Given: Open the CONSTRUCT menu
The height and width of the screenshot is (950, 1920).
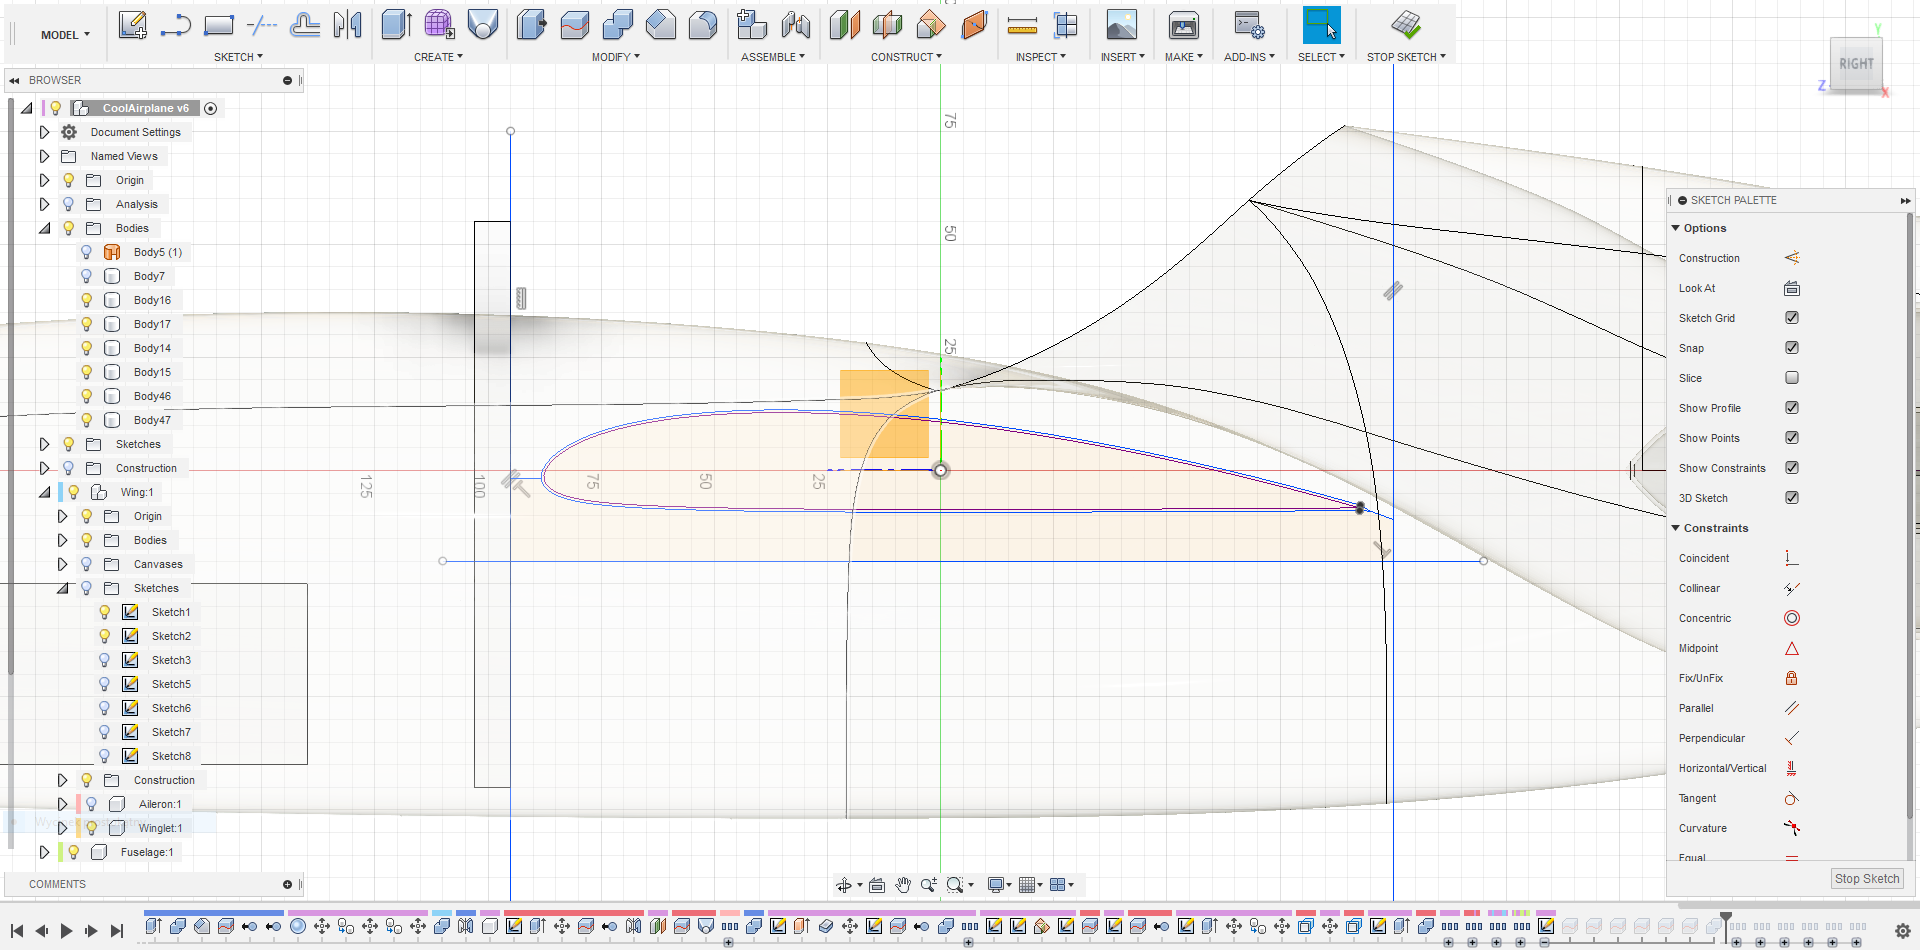Looking at the screenshot, I should [x=906, y=57].
